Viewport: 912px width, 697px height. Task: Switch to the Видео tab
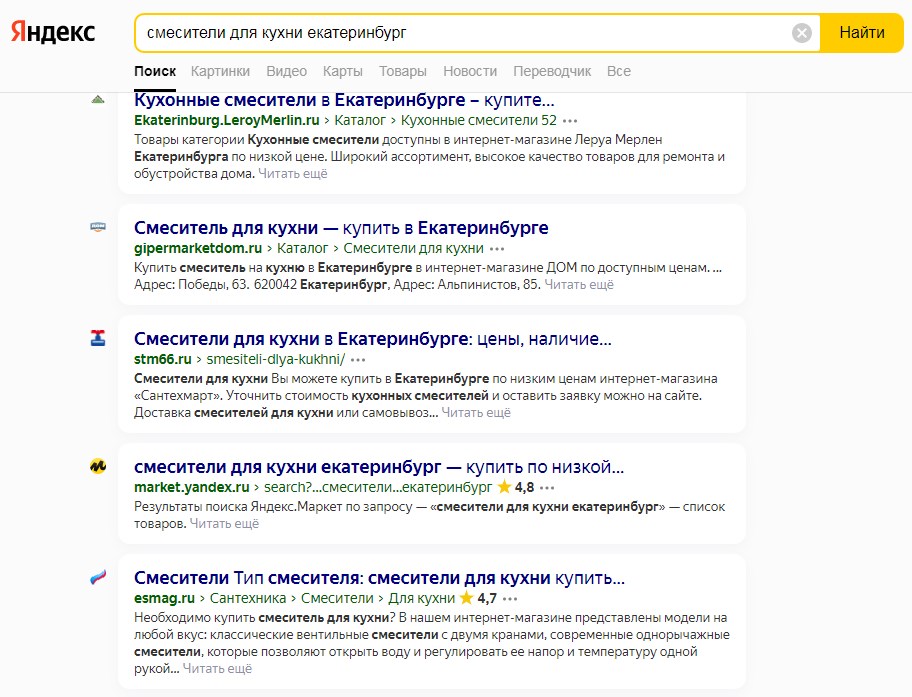[286, 71]
